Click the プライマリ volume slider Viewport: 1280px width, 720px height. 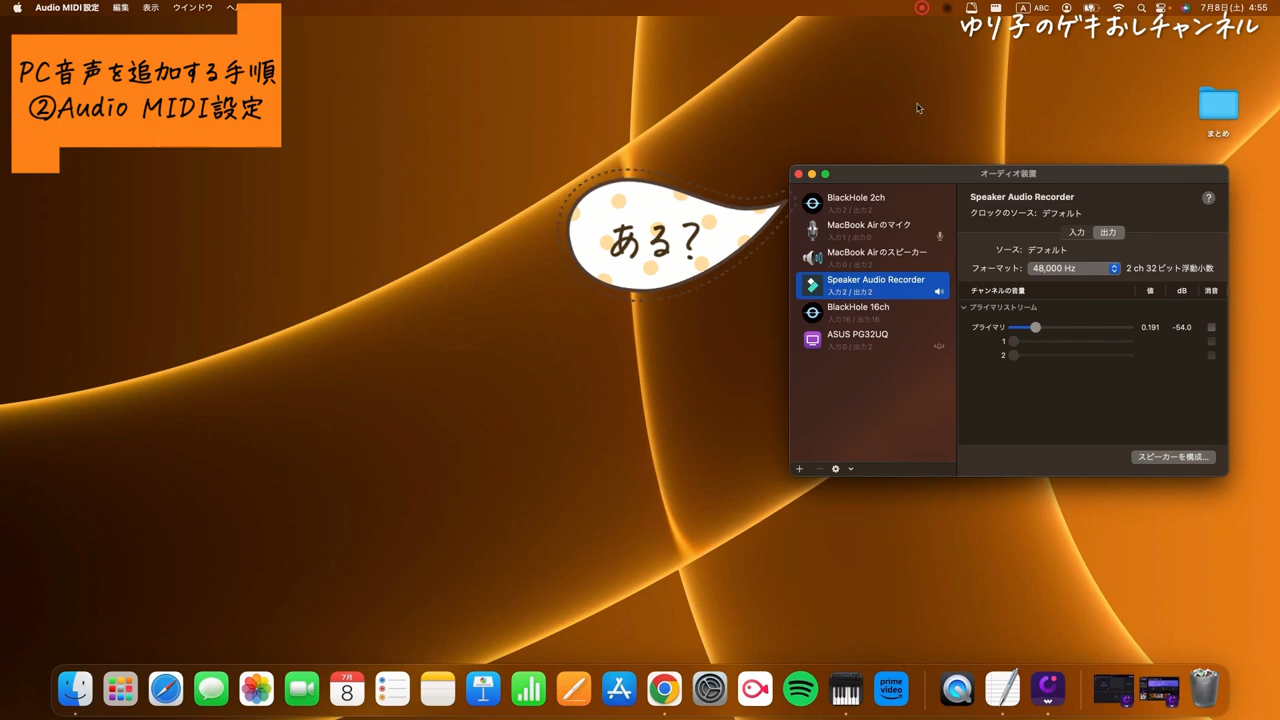point(1071,327)
